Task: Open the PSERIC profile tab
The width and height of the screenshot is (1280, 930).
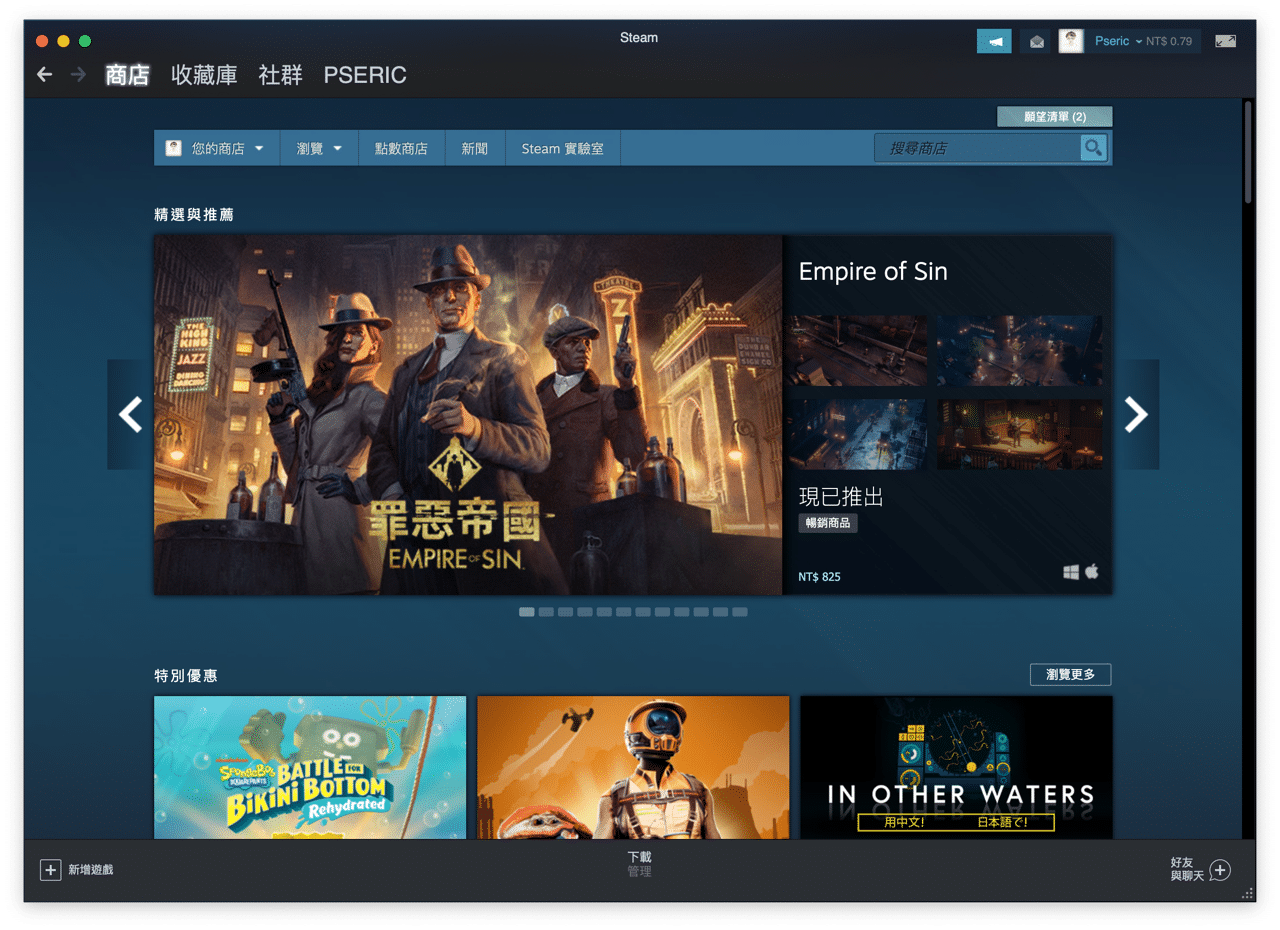Action: pos(365,75)
